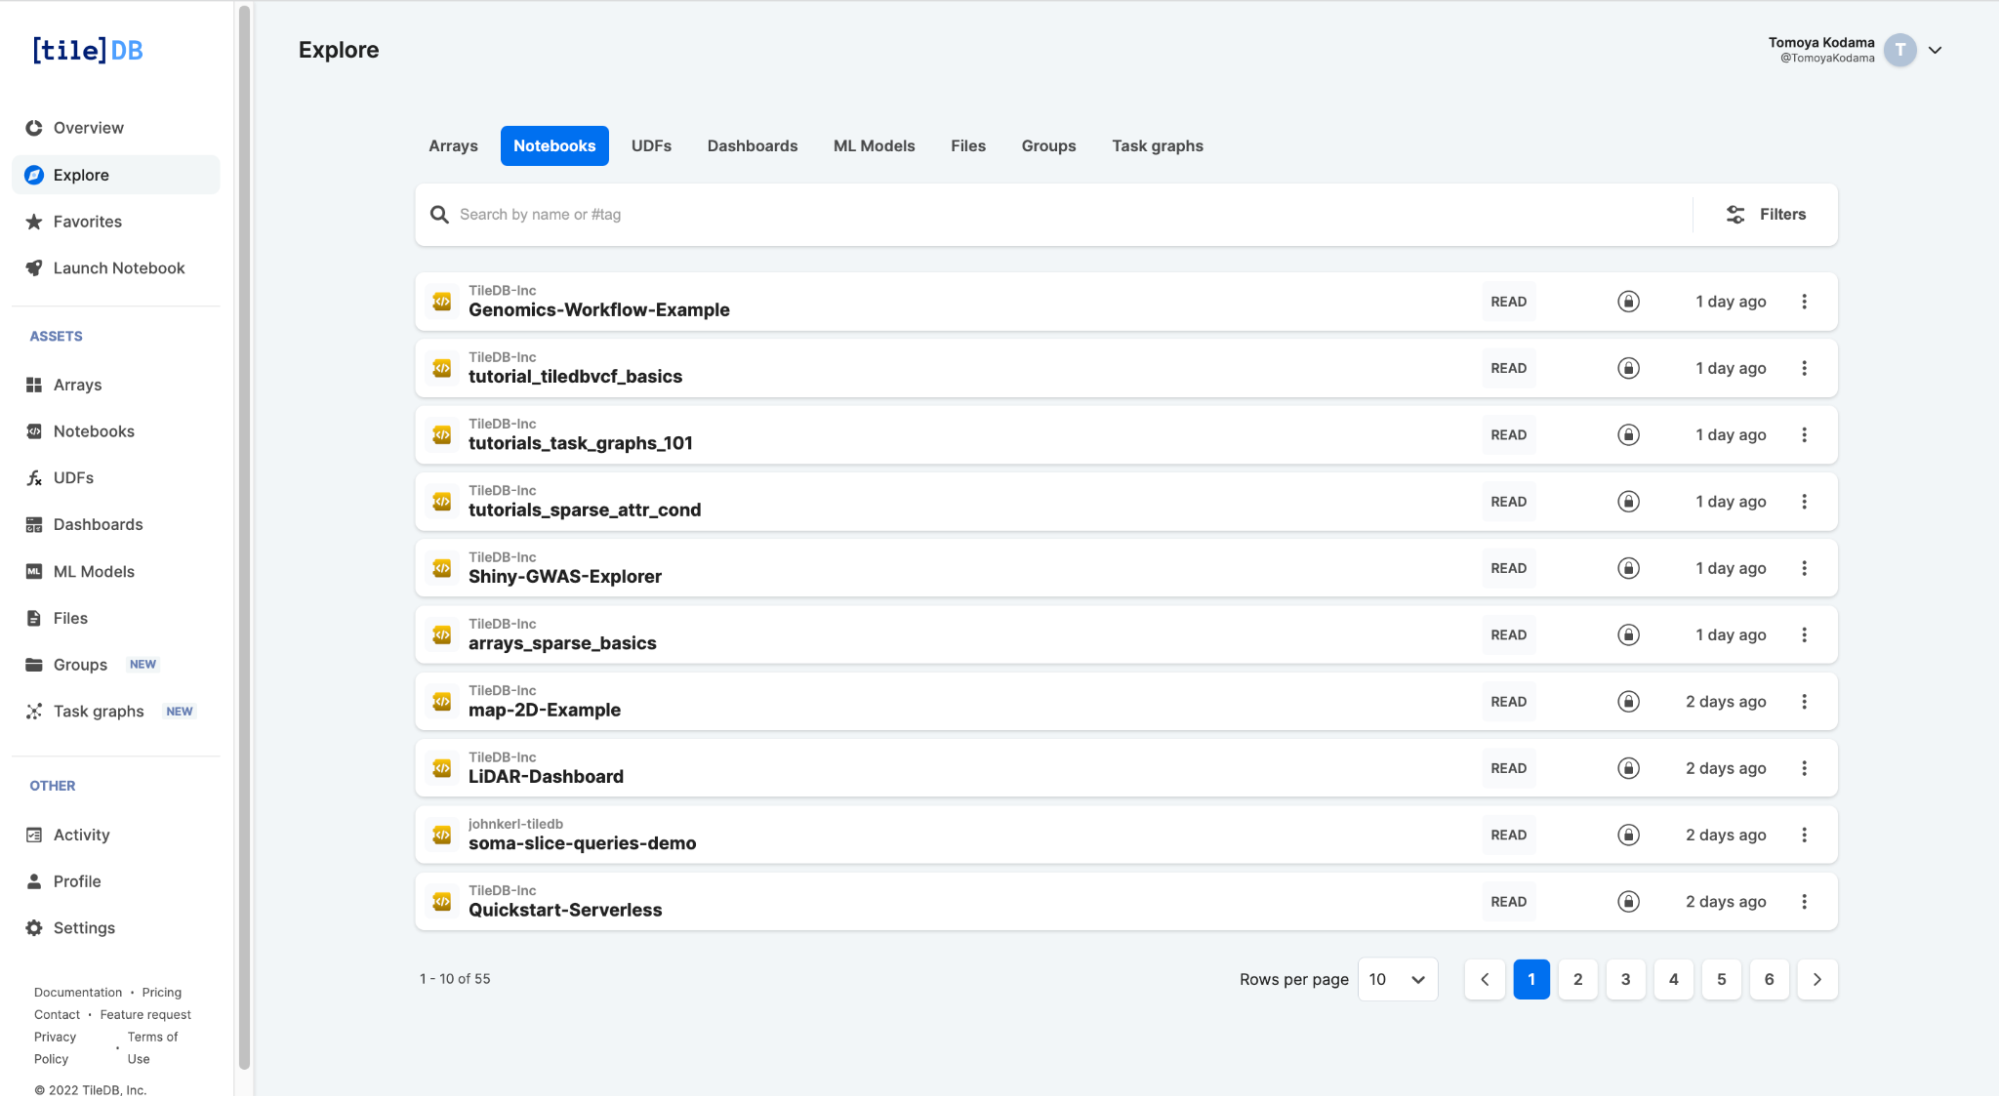The width and height of the screenshot is (1999, 1097).
Task: Click notebook icon of arrays_sparse_basics row
Action: click(442, 635)
